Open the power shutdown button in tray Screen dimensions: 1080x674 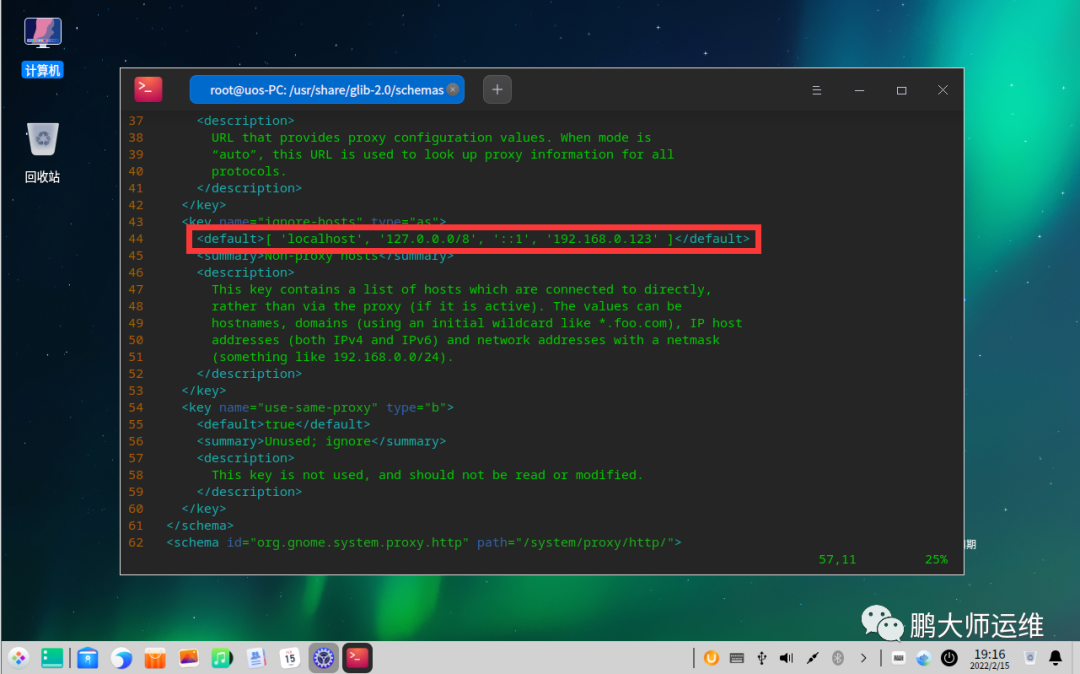(949, 658)
